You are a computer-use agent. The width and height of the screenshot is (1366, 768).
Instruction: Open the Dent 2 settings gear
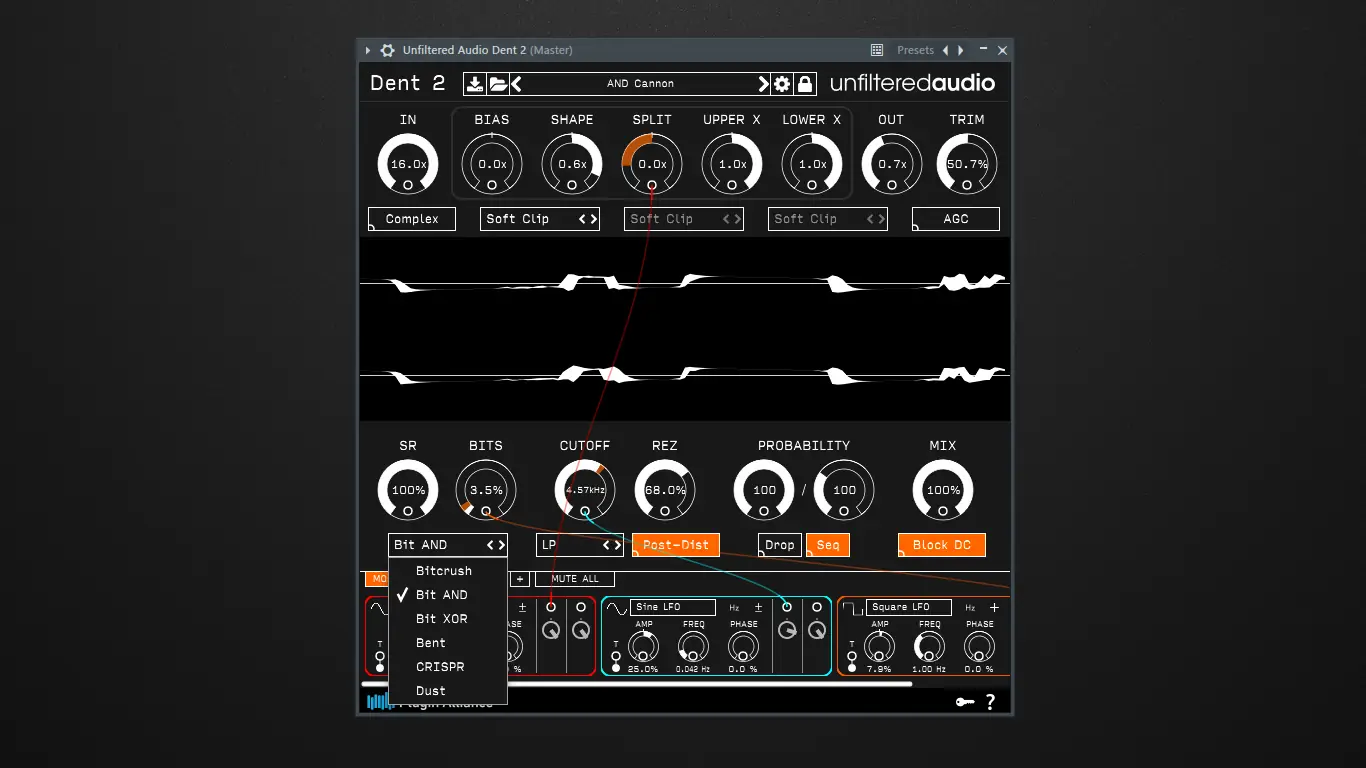[782, 84]
